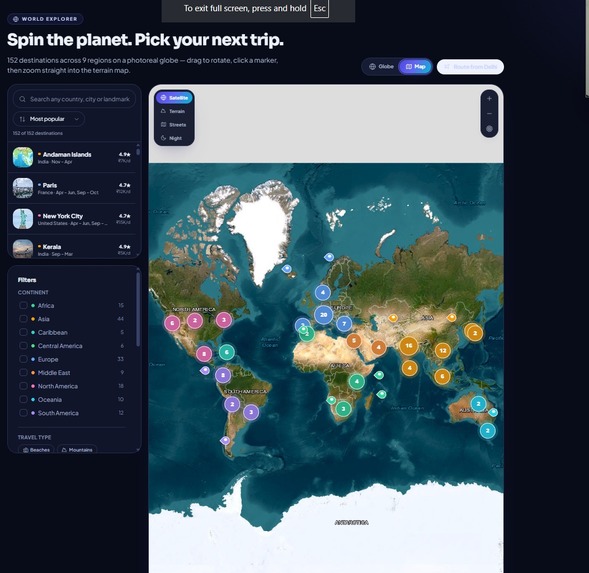Image resolution: width=589 pixels, height=573 pixels.
Task: Open the Paris destination row
Action: pos(72,188)
